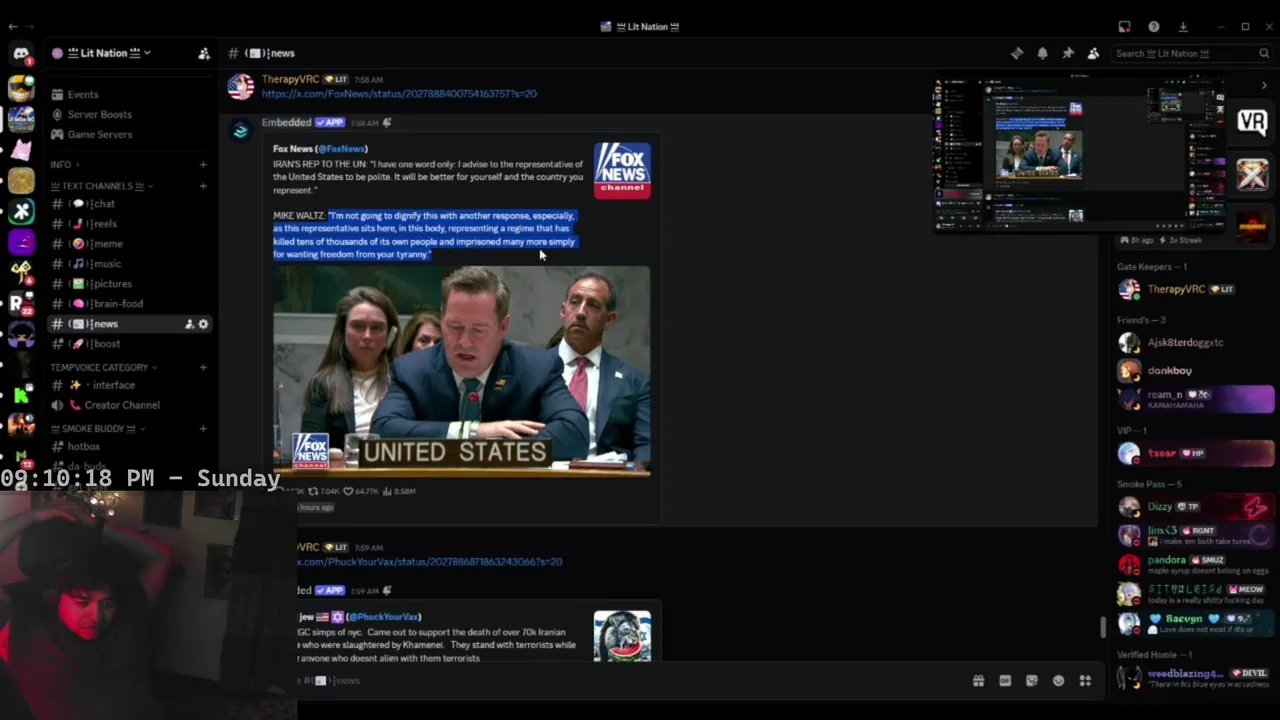Open notification settings bell icon

tap(1042, 53)
